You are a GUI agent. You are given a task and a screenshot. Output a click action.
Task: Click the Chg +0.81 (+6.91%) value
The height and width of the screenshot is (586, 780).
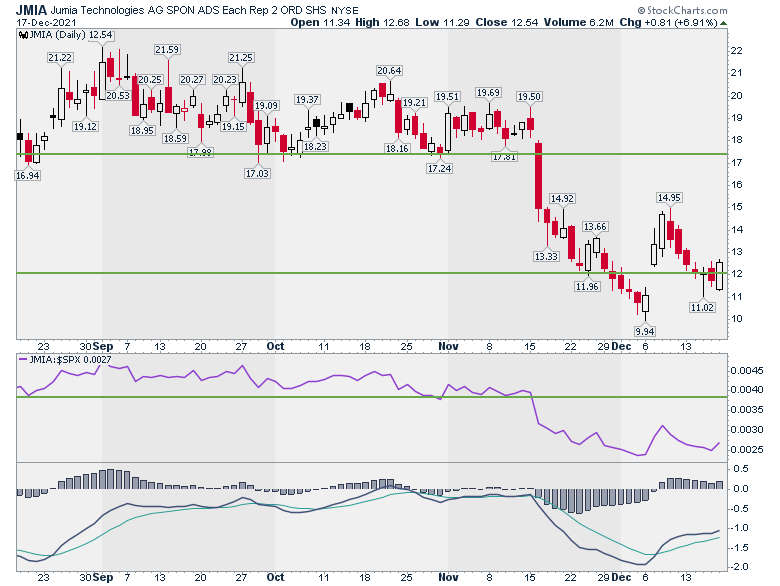click(x=668, y=22)
